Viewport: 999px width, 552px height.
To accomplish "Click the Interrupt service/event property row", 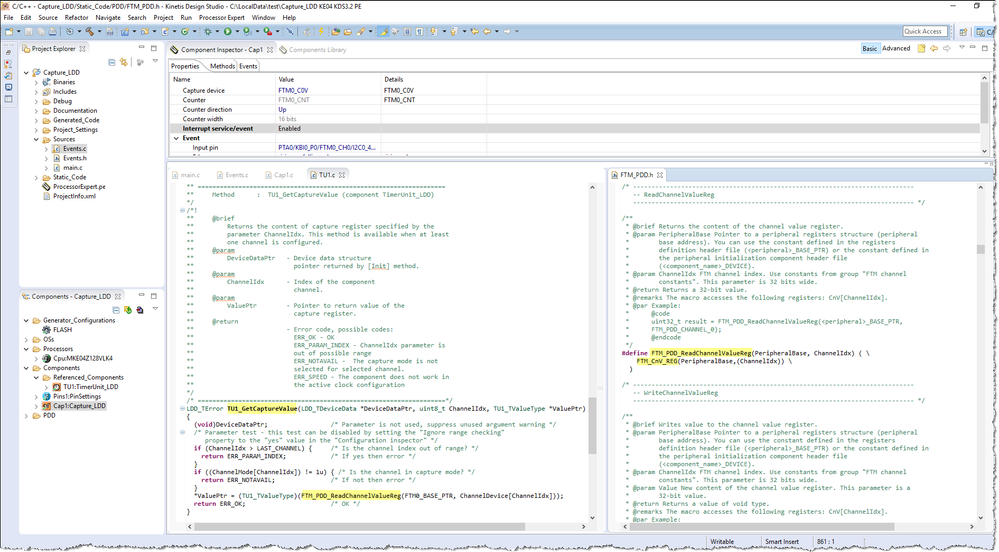I will (x=574, y=129).
